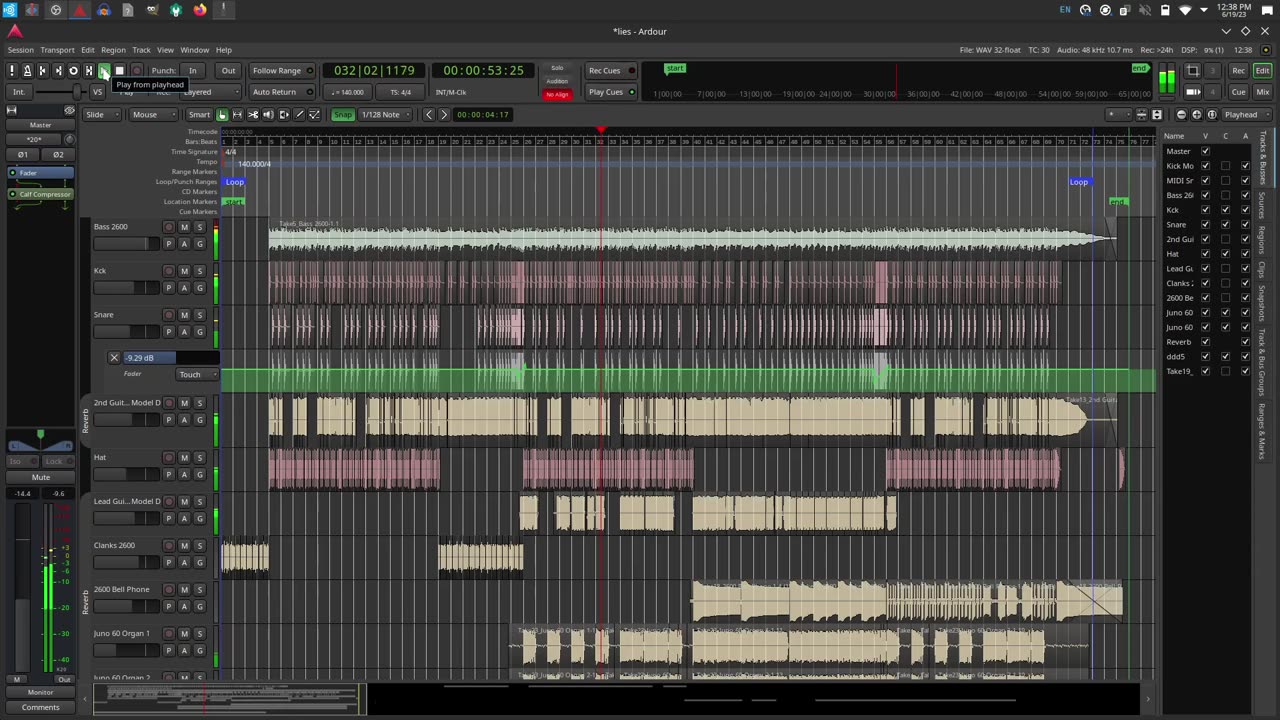
Task: Uncheck Master visibility checkbox
Action: (x=1205, y=151)
